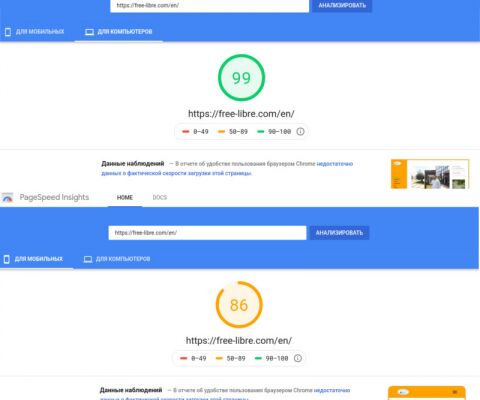Image resolution: width=480 pixels, height=400 pixels.
Task: Open the DOCS menu item
Action: [160, 197]
